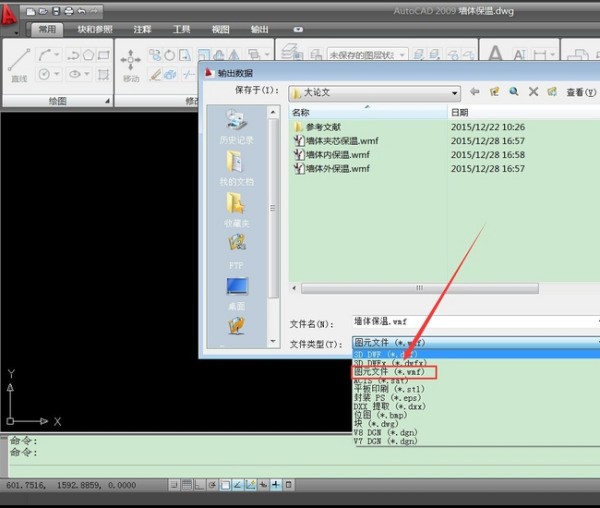Select the Rotate tool in the Modify panel

click(x=170, y=55)
